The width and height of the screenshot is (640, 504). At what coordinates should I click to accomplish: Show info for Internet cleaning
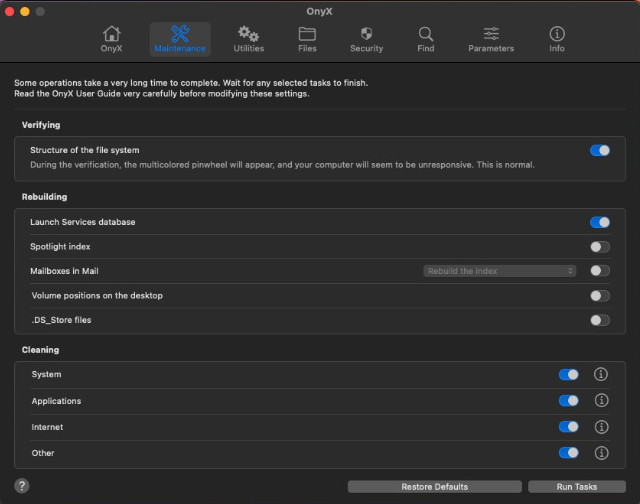point(601,427)
